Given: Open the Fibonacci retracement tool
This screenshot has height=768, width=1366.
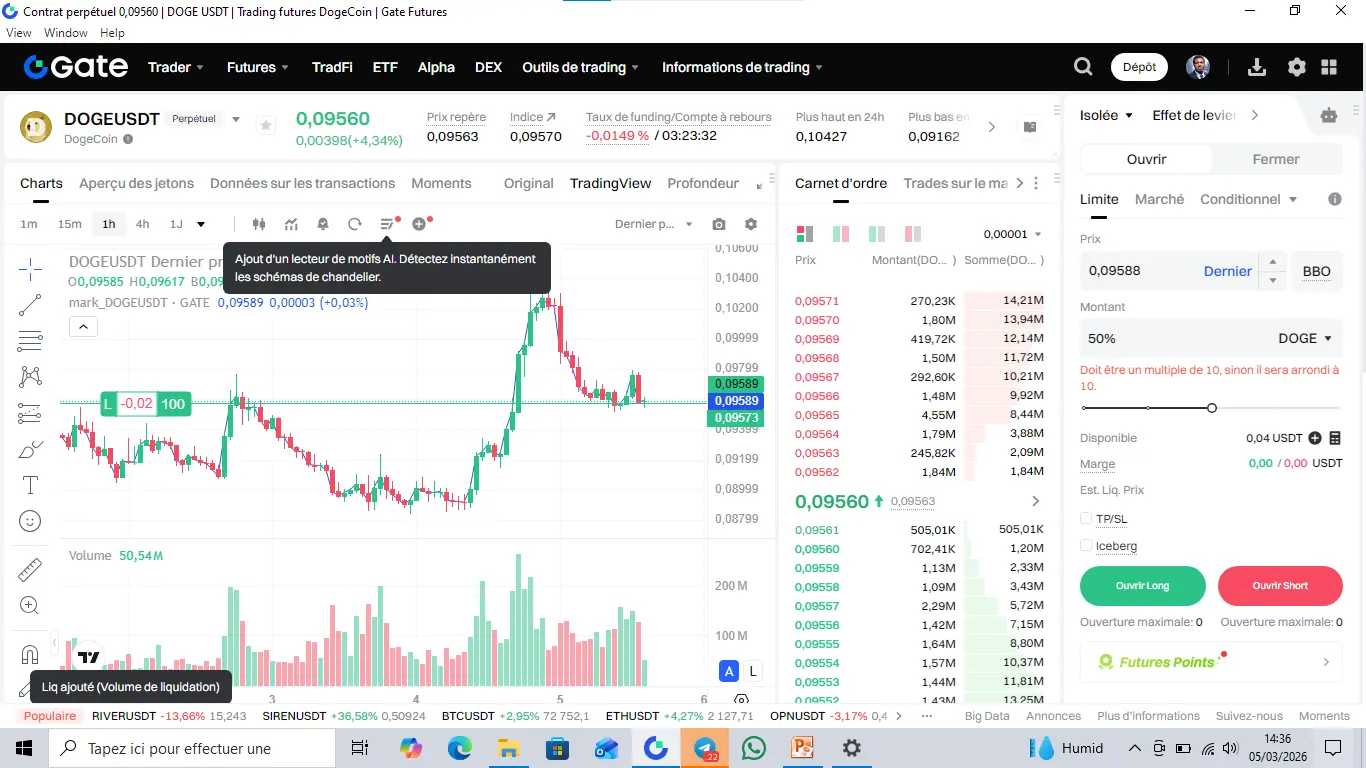Looking at the screenshot, I should 30,341.
